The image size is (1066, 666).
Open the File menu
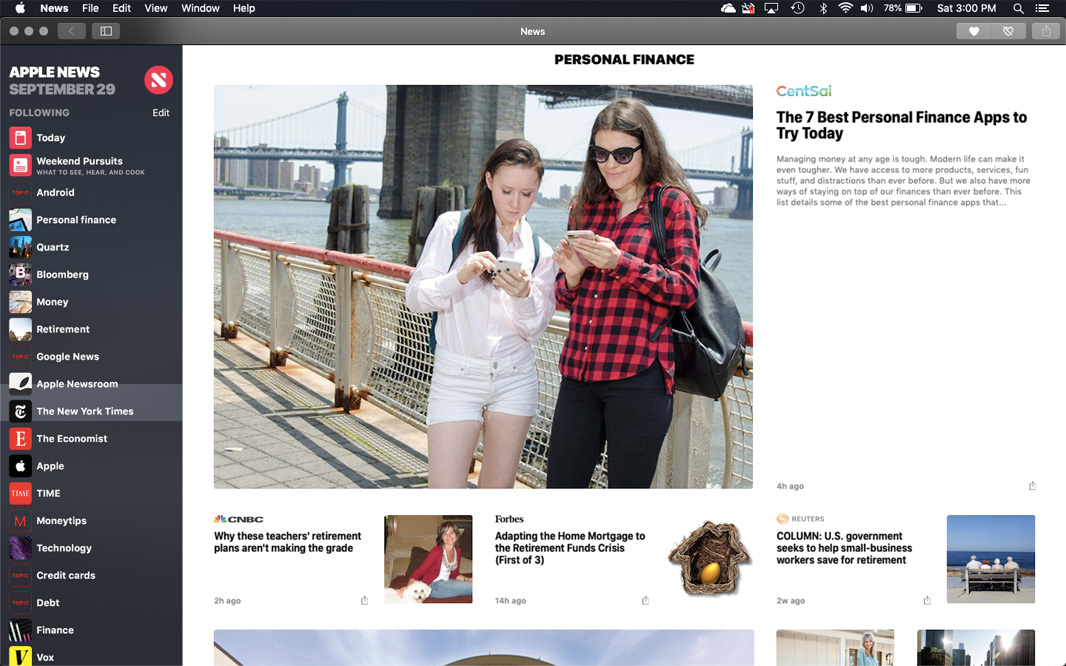[x=90, y=8]
